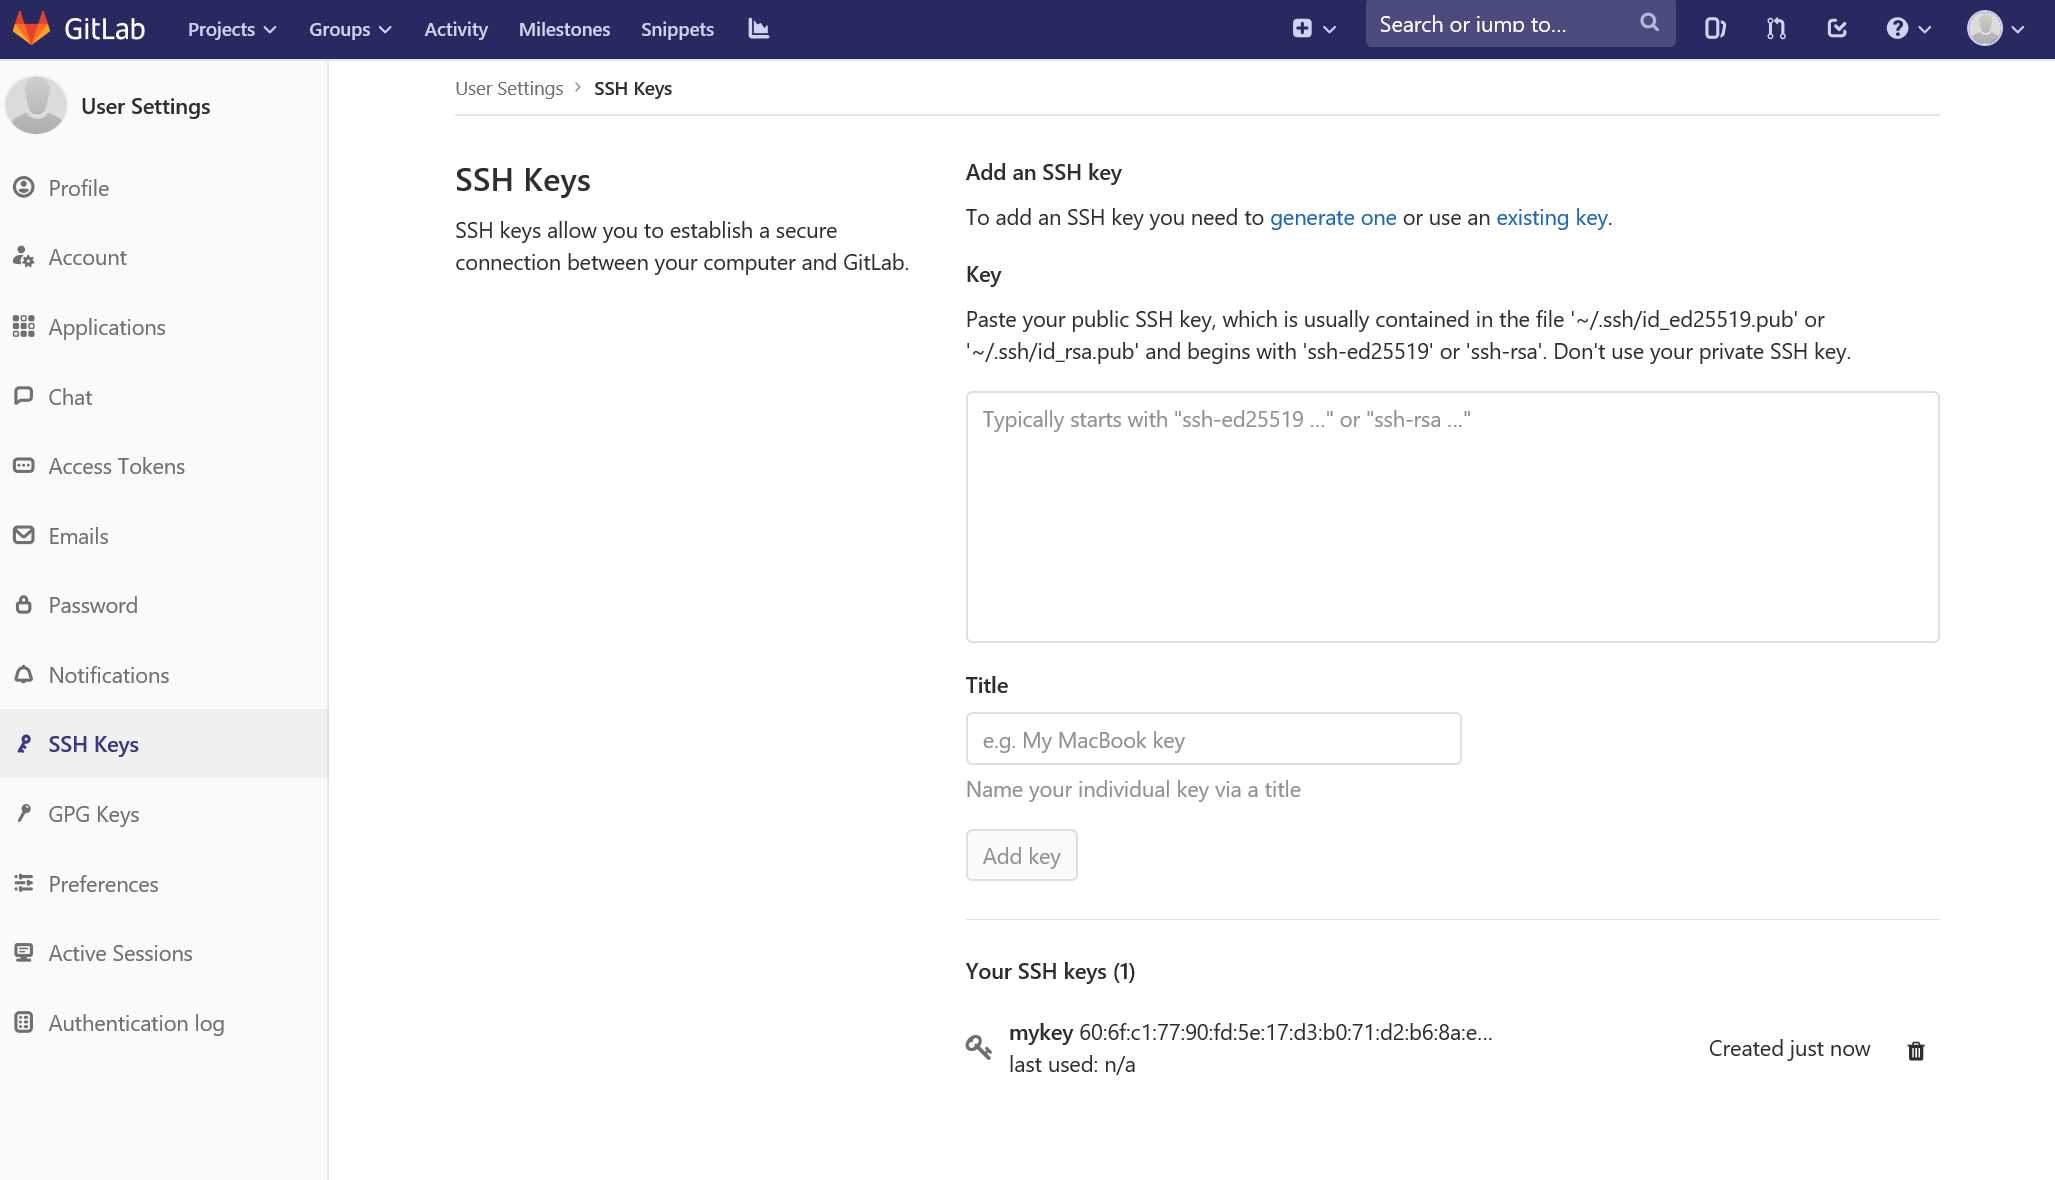Click the Applications grid icon

24,327
